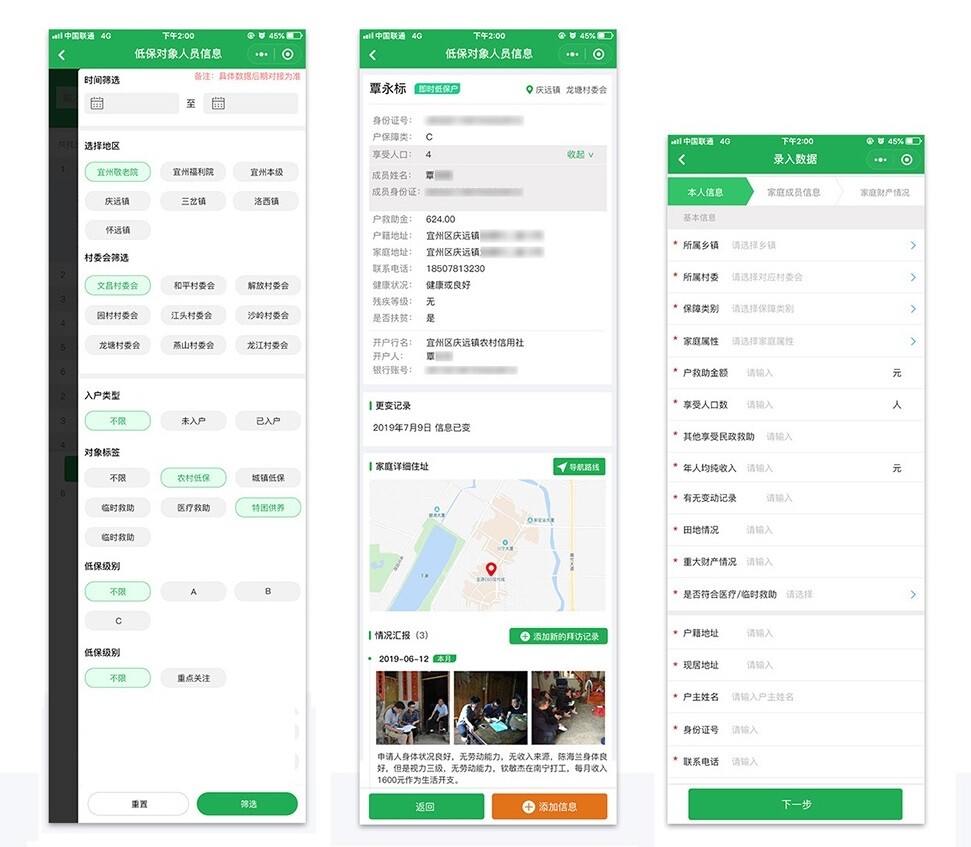Screen dimensions: 971x847
Task: Collapse 享受人口 details via 收起
Action: tap(577, 155)
